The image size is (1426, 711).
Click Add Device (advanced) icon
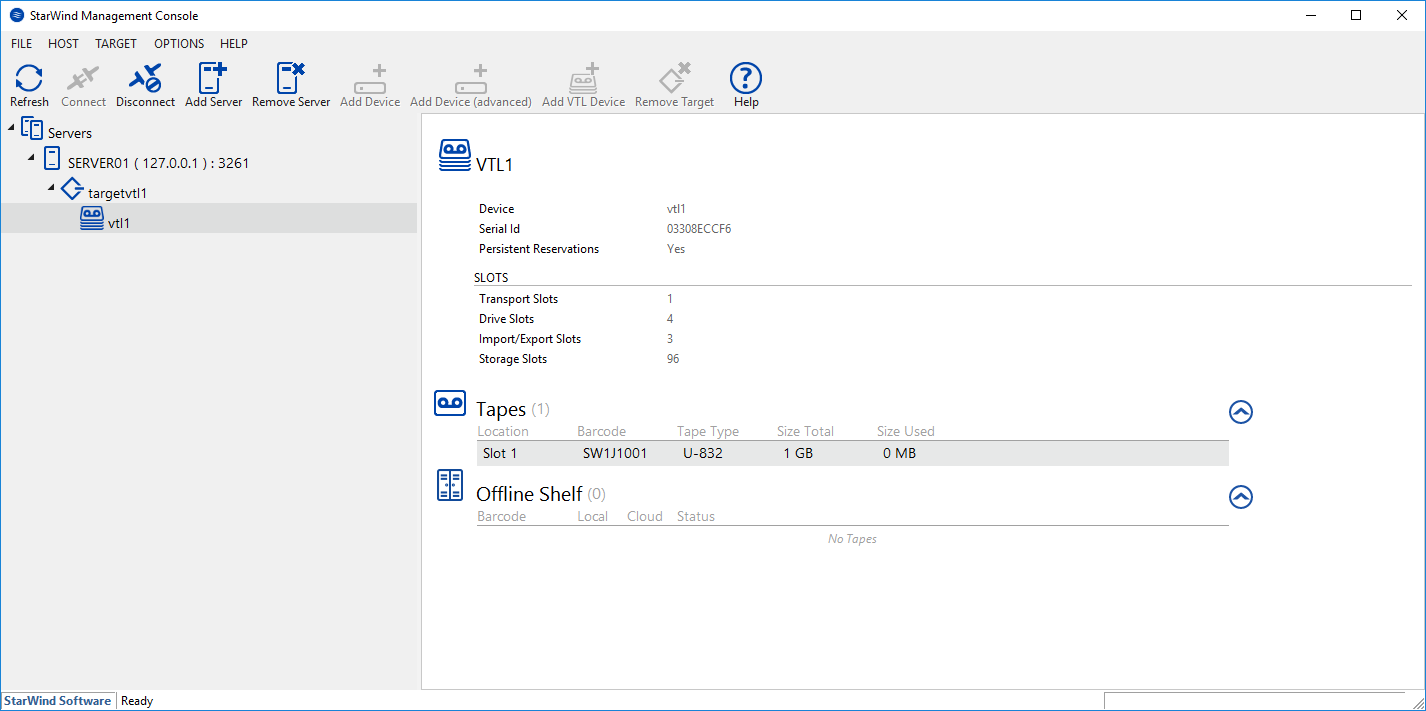(471, 80)
